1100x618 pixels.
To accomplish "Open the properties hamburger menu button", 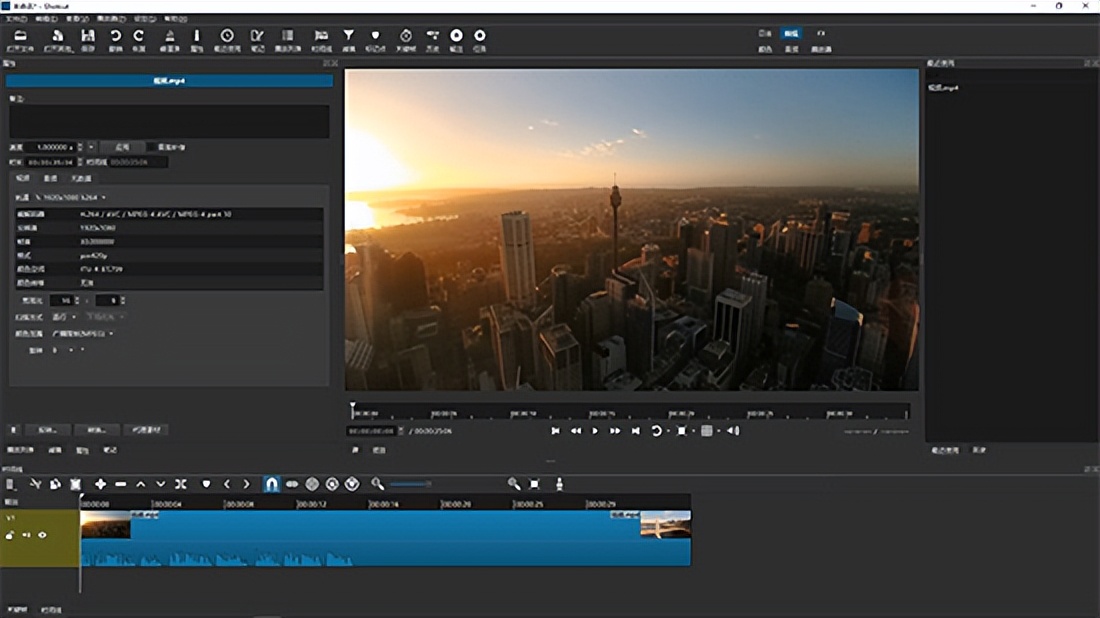I will (13, 430).
